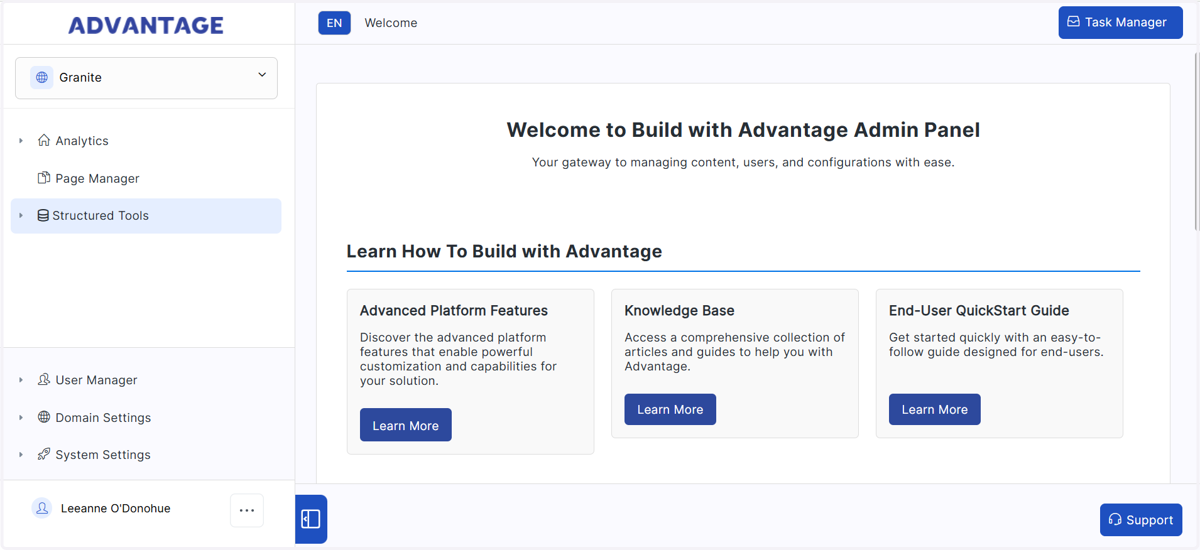Click the Knowledge Base card title
This screenshot has height=550, width=1200.
[679, 311]
